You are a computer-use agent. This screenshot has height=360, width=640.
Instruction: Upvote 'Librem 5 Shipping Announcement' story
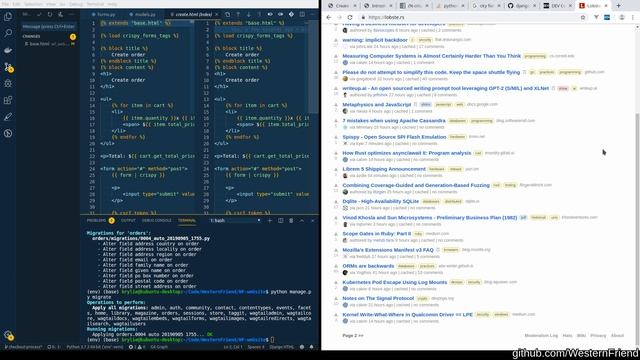[x=336, y=169]
